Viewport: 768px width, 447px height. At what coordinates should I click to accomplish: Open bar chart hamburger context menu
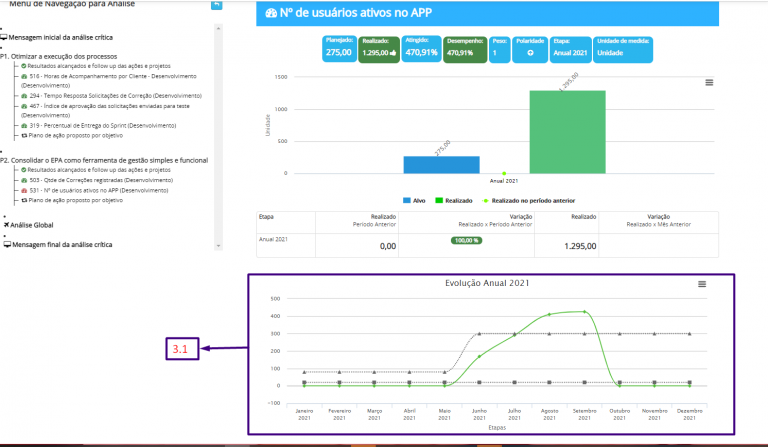click(709, 83)
